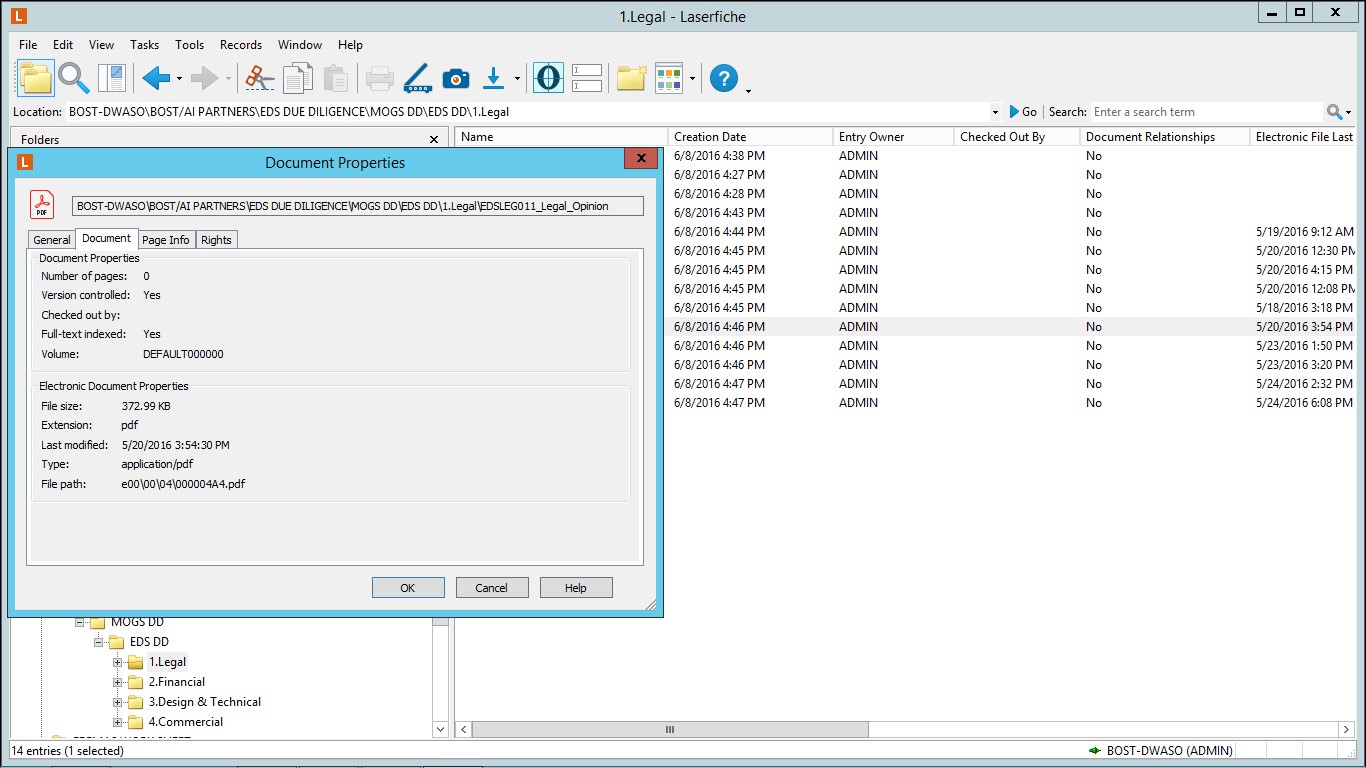
Task: Click the New Folder icon with sparkle
Action: pyautogui.click(x=631, y=78)
